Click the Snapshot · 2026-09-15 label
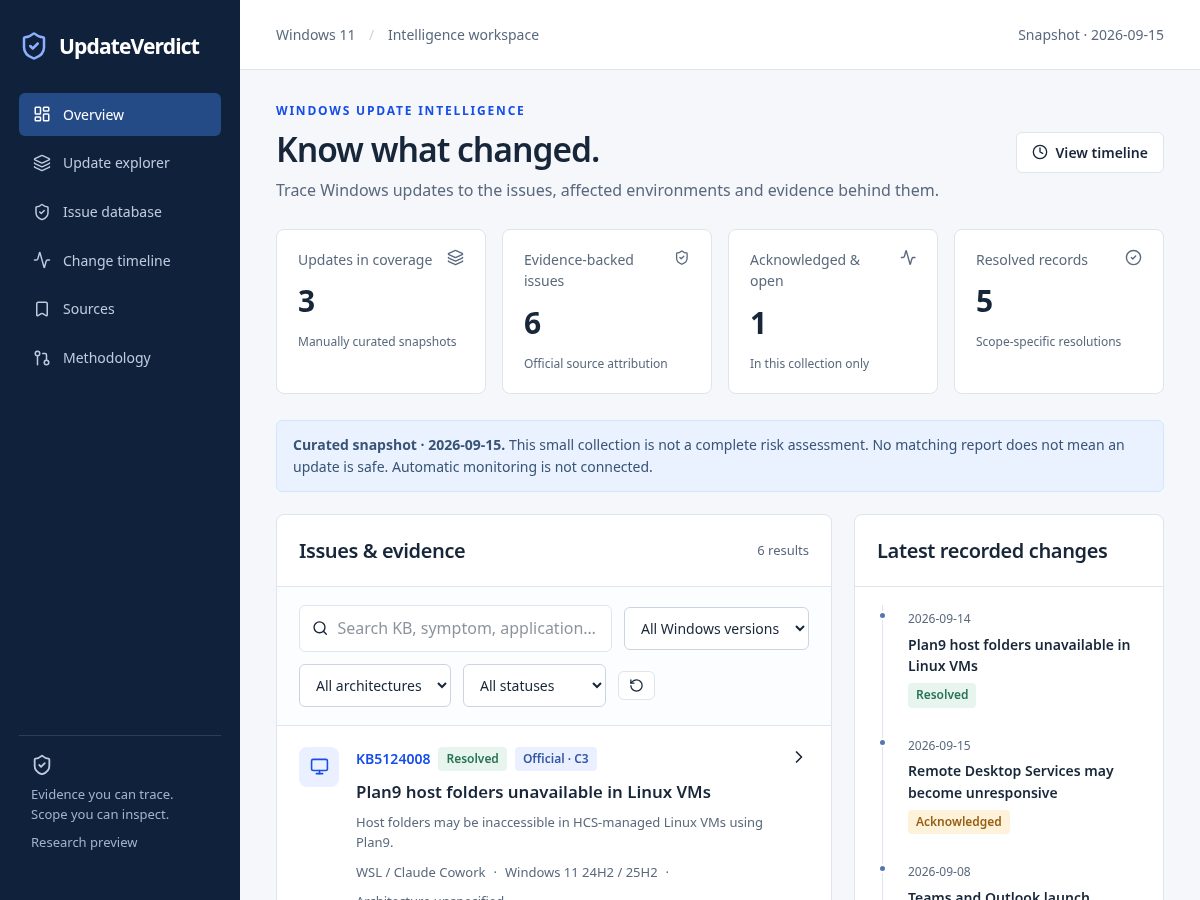The width and height of the screenshot is (1200, 900). click(x=1091, y=35)
